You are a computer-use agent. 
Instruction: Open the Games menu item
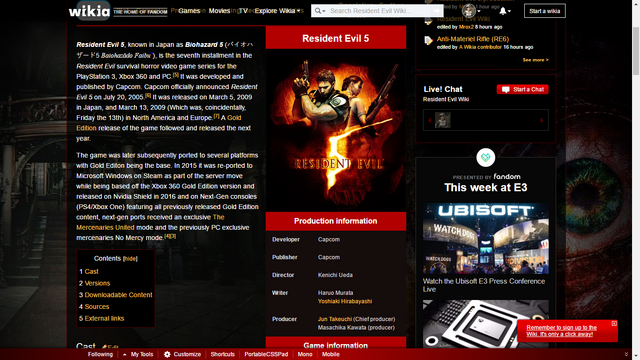pos(189,11)
